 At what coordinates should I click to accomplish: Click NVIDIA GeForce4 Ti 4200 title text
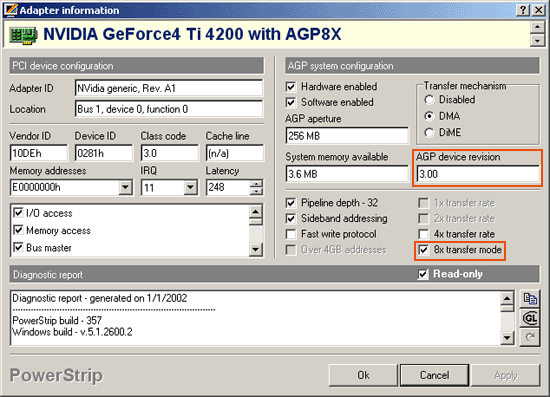click(192, 34)
